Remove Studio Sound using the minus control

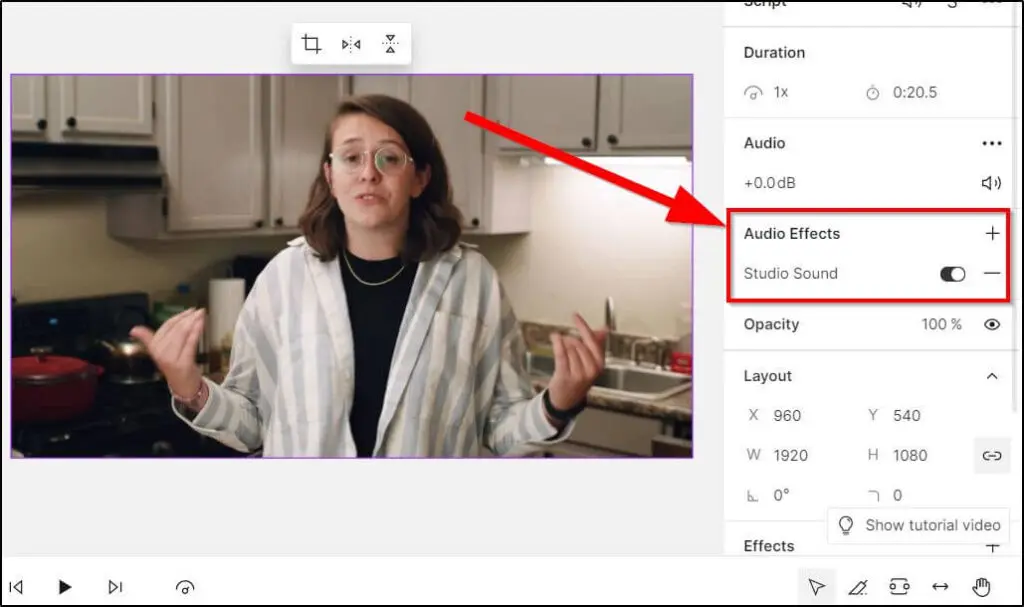(992, 273)
